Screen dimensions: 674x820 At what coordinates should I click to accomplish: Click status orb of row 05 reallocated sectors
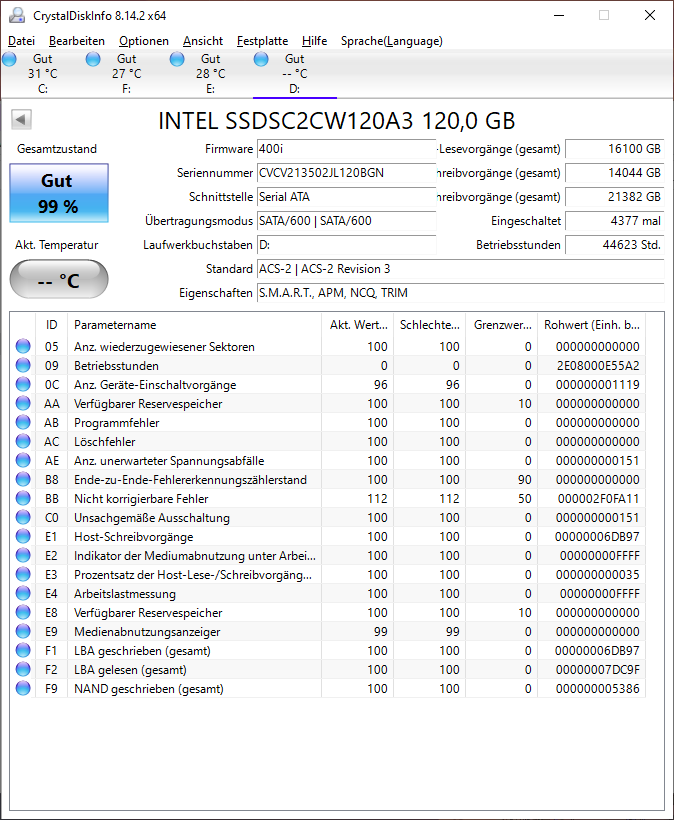[x=23, y=346]
